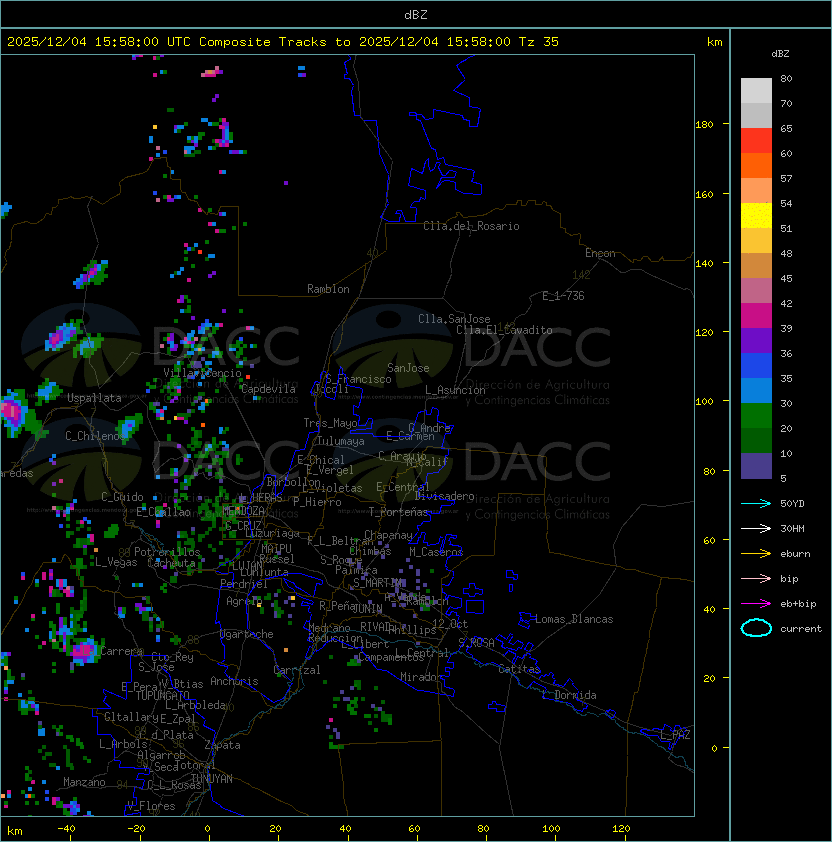
Task: Click the 'Tres_Mayo' map label
Action: [330, 423]
